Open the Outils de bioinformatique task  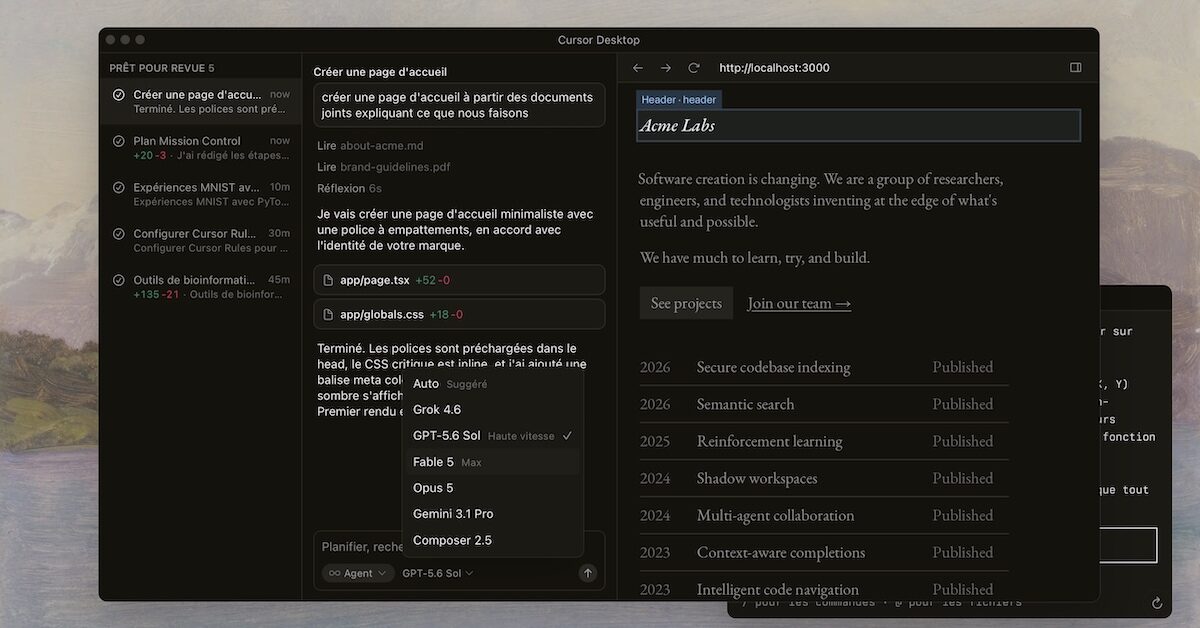[200, 287]
